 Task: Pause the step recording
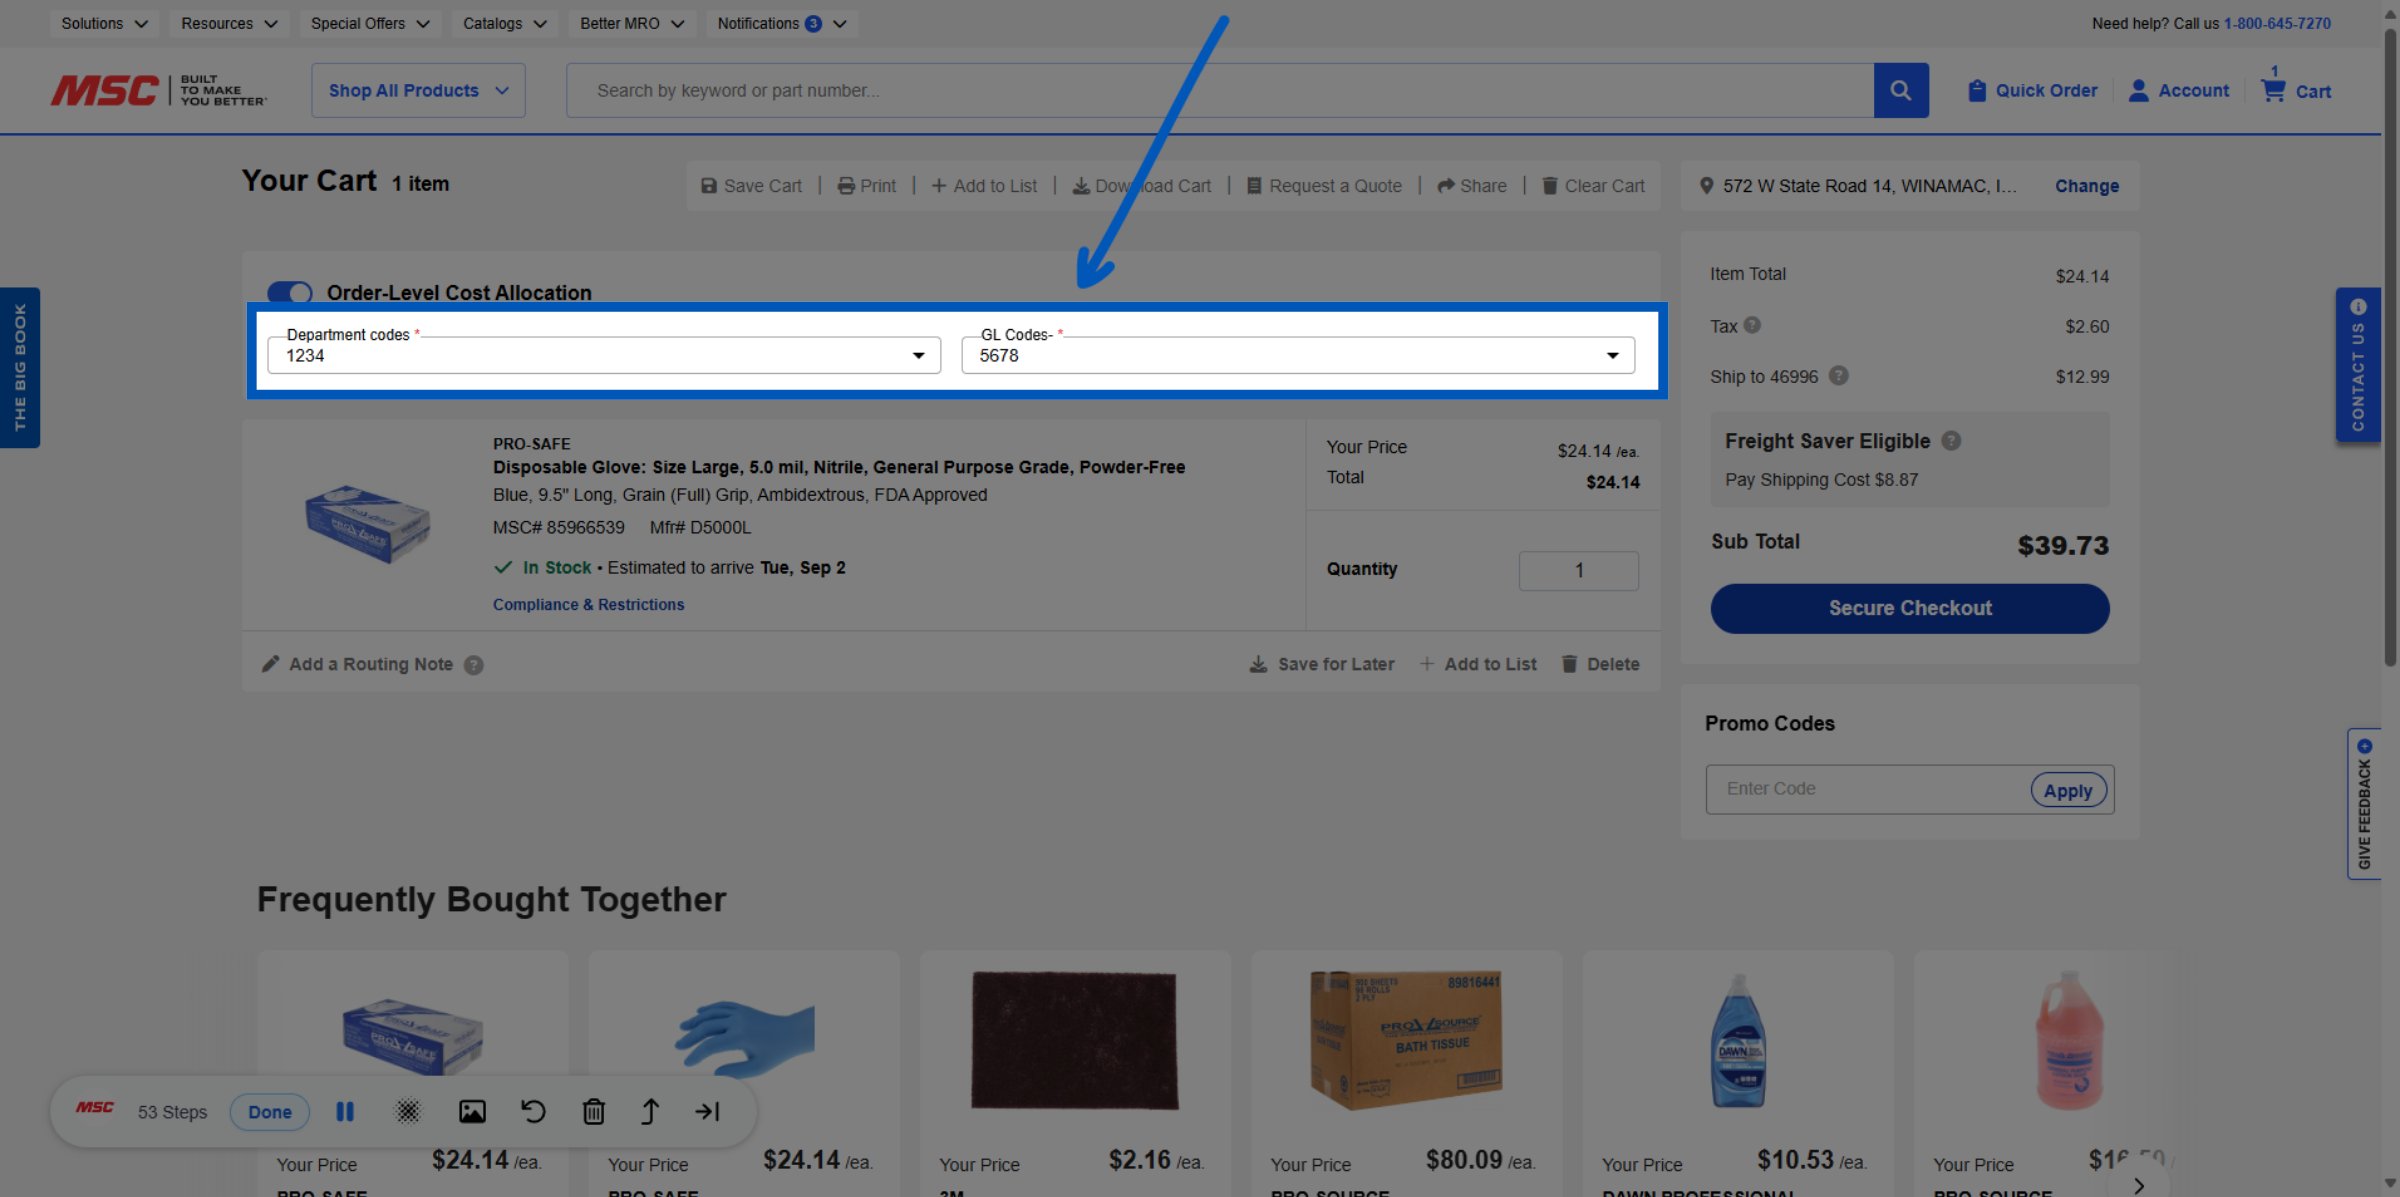coord(345,1111)
